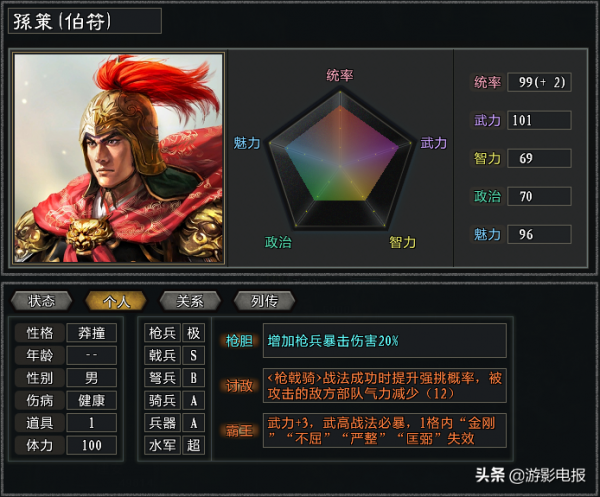Click the 魅力 value box showing 96
600x497 pixels.
[539, 234]
